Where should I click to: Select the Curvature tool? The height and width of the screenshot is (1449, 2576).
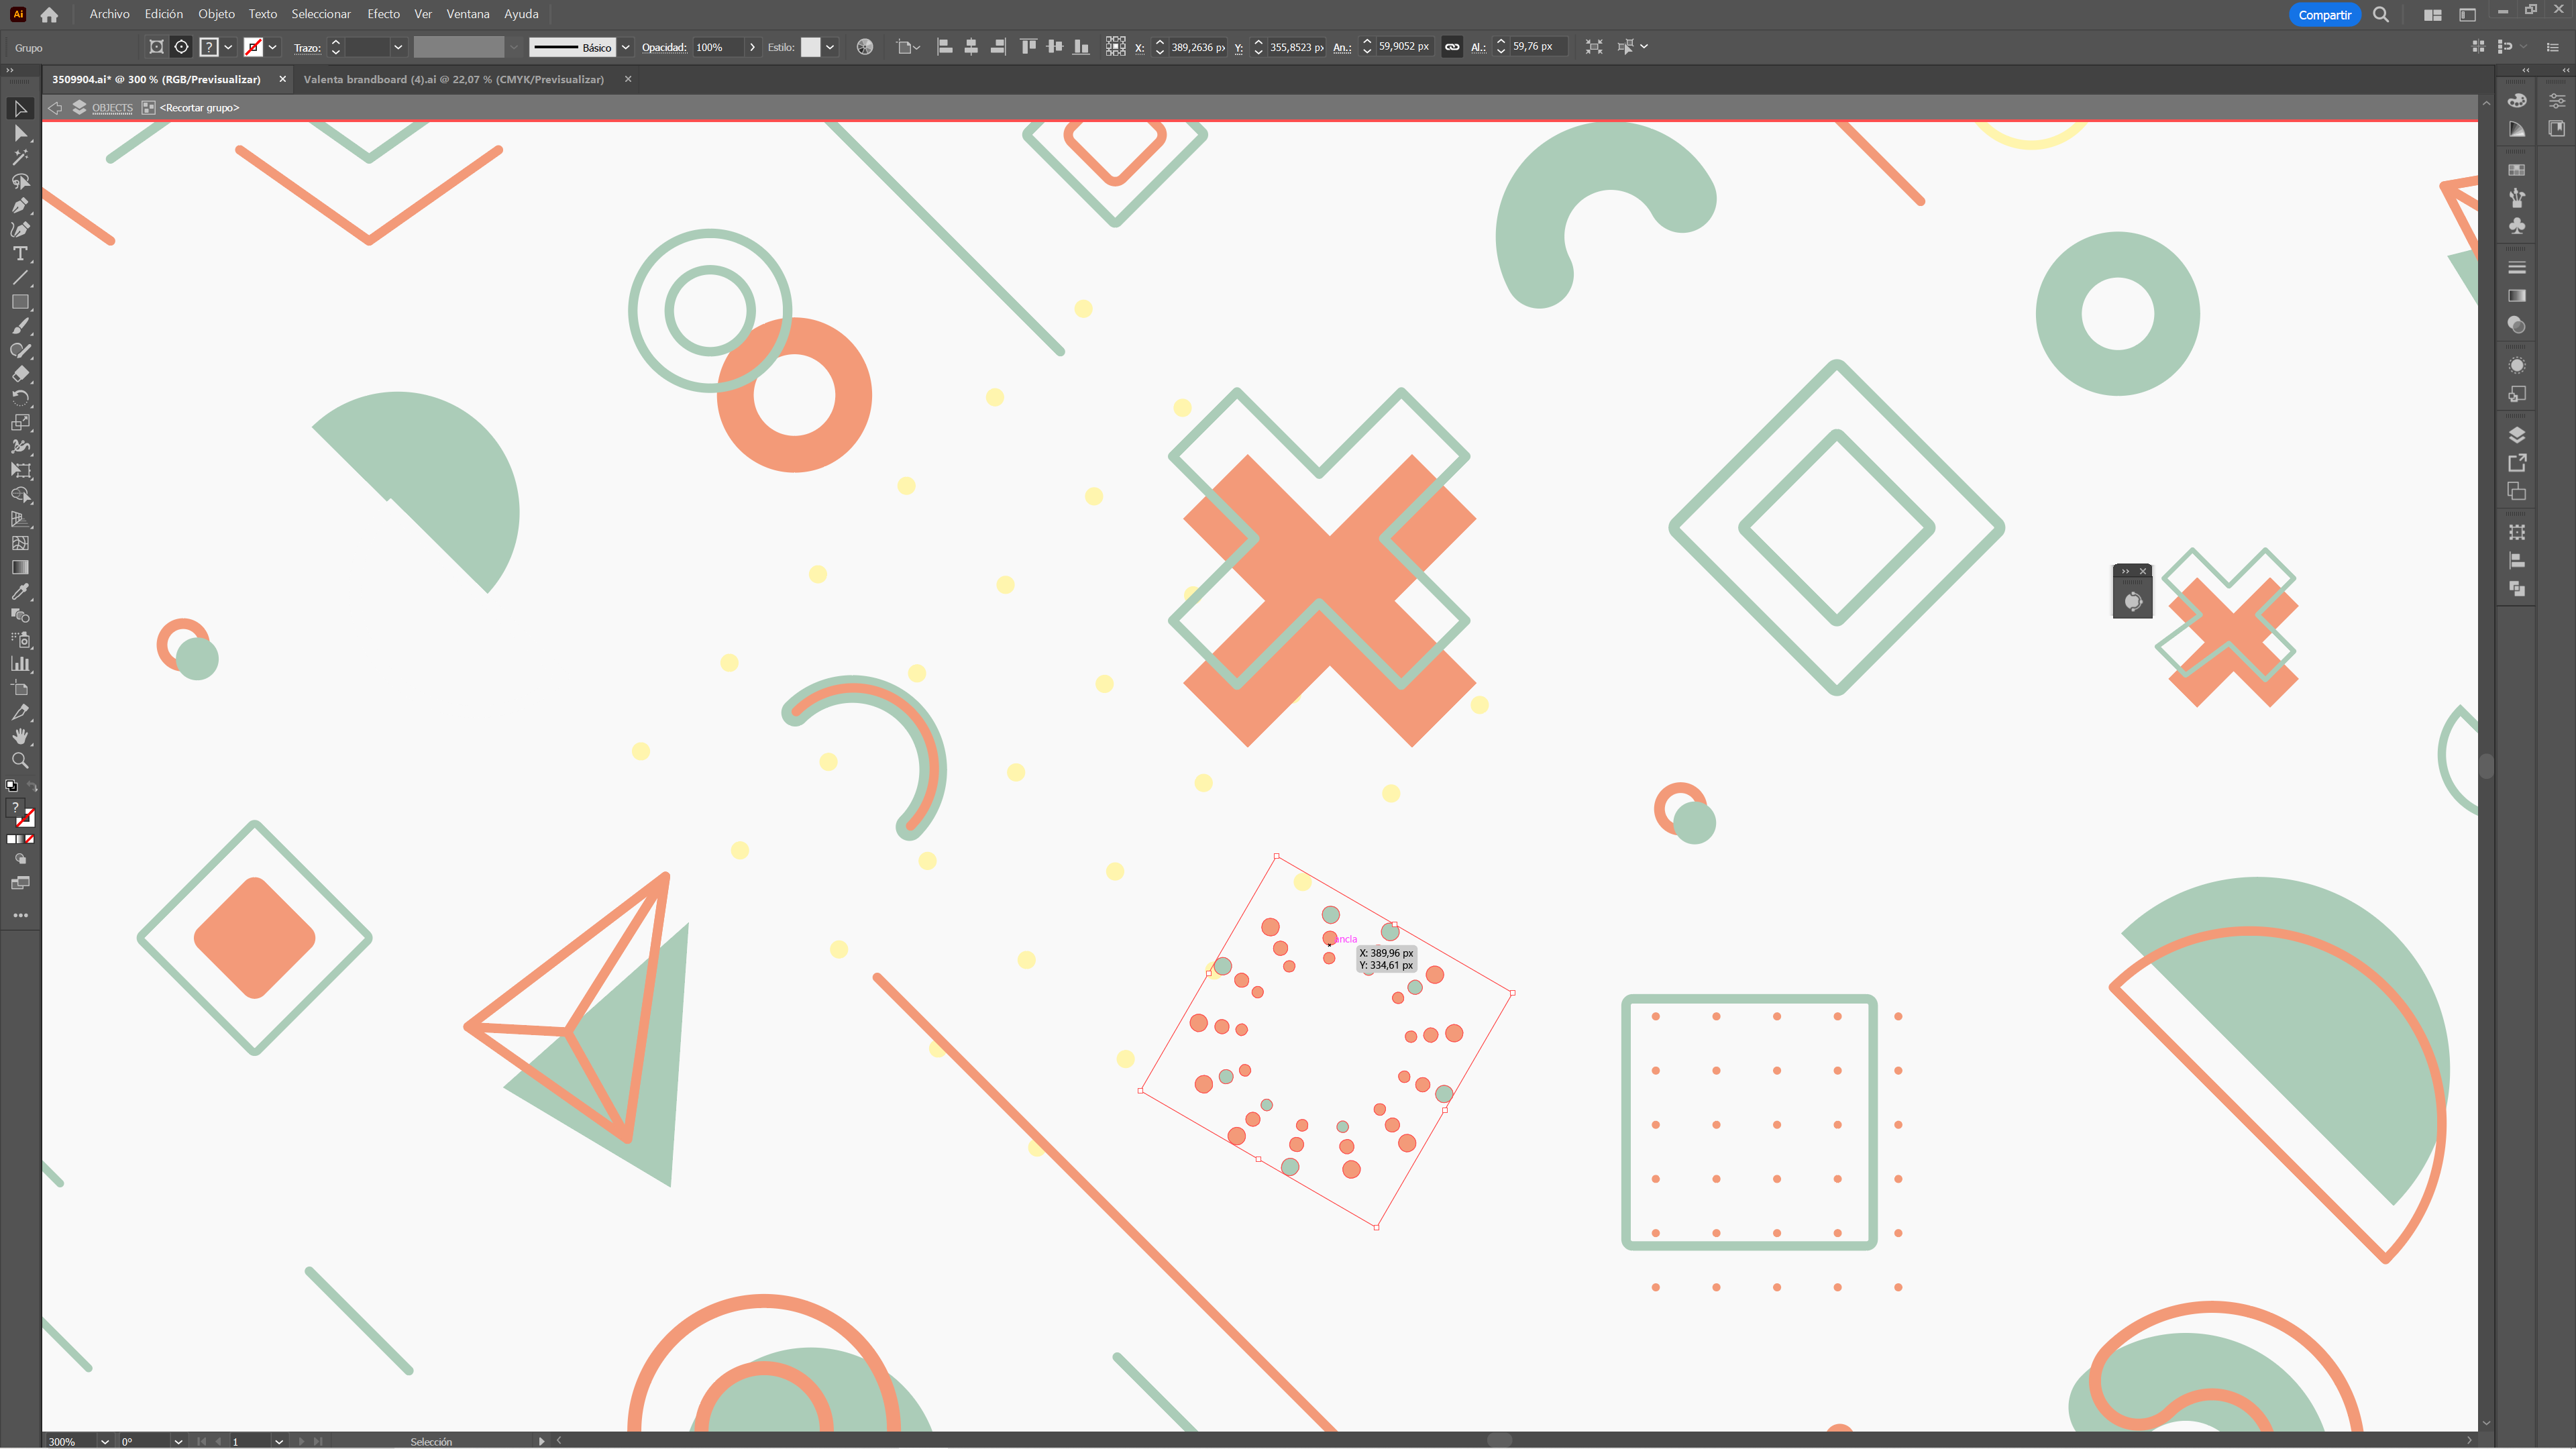tap(20, 229)
